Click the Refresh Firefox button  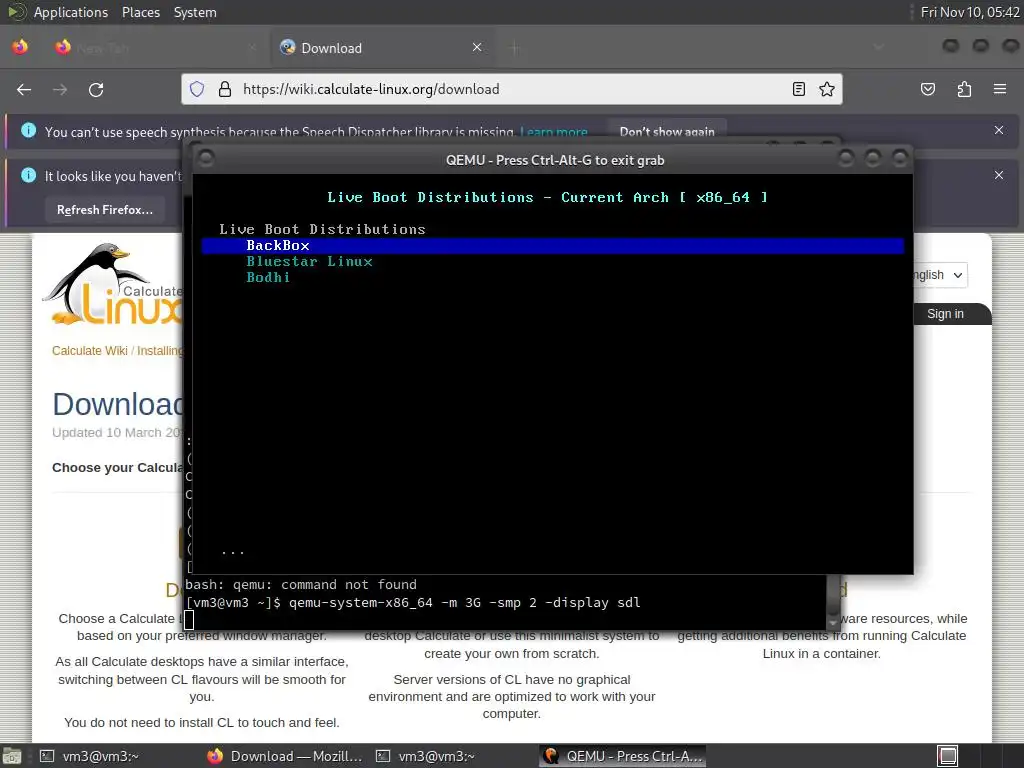(x=104, y=210)
